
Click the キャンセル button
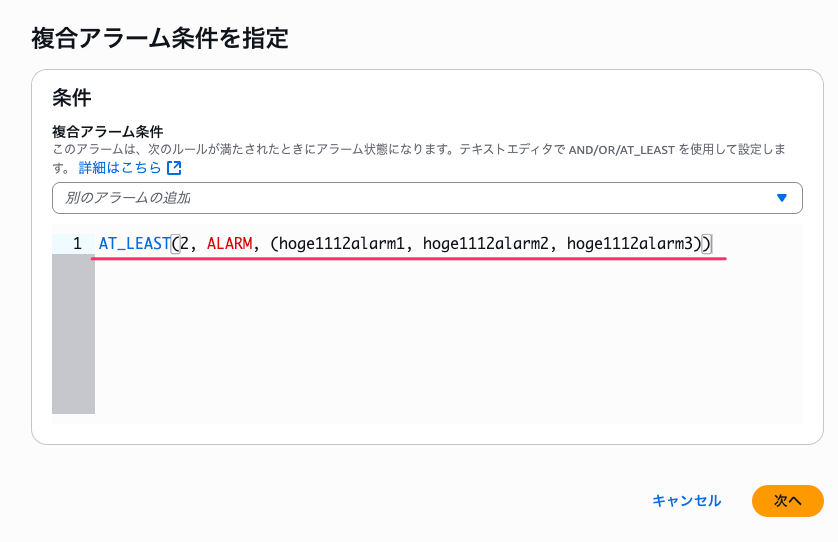pos(687,501)
